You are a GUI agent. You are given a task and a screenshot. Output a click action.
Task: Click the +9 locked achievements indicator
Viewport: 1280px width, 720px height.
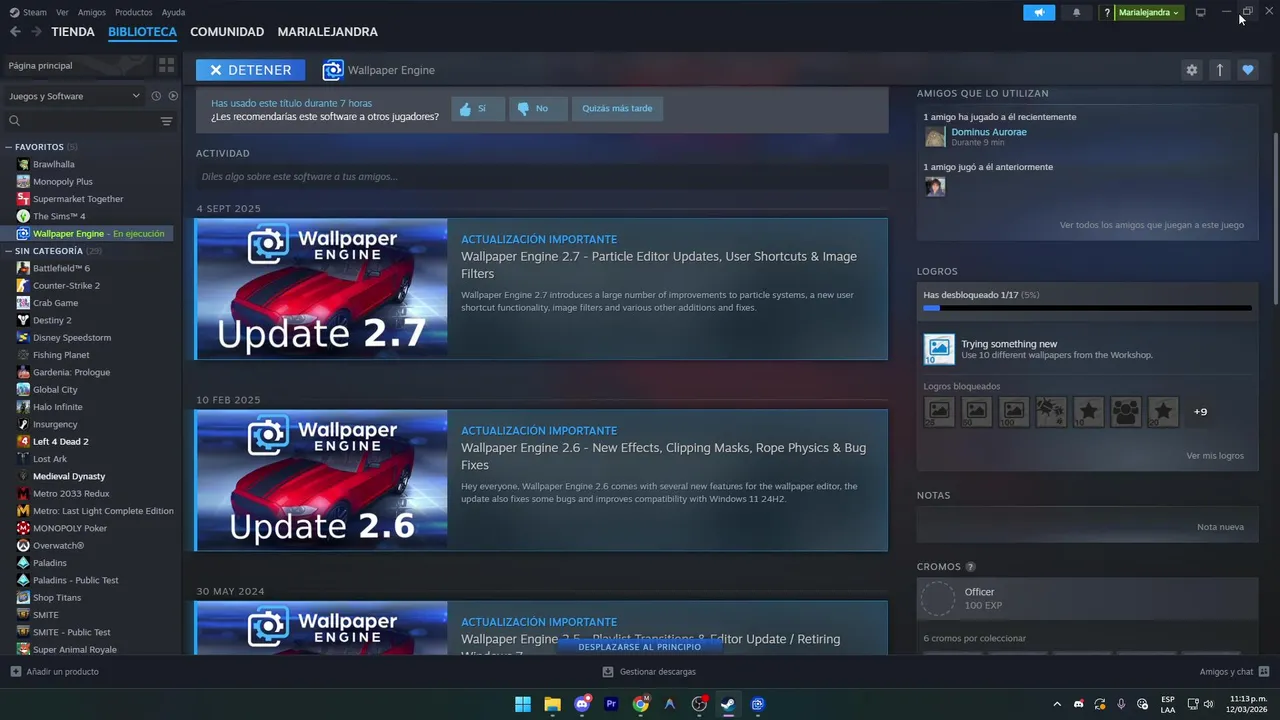(1200, 411)
